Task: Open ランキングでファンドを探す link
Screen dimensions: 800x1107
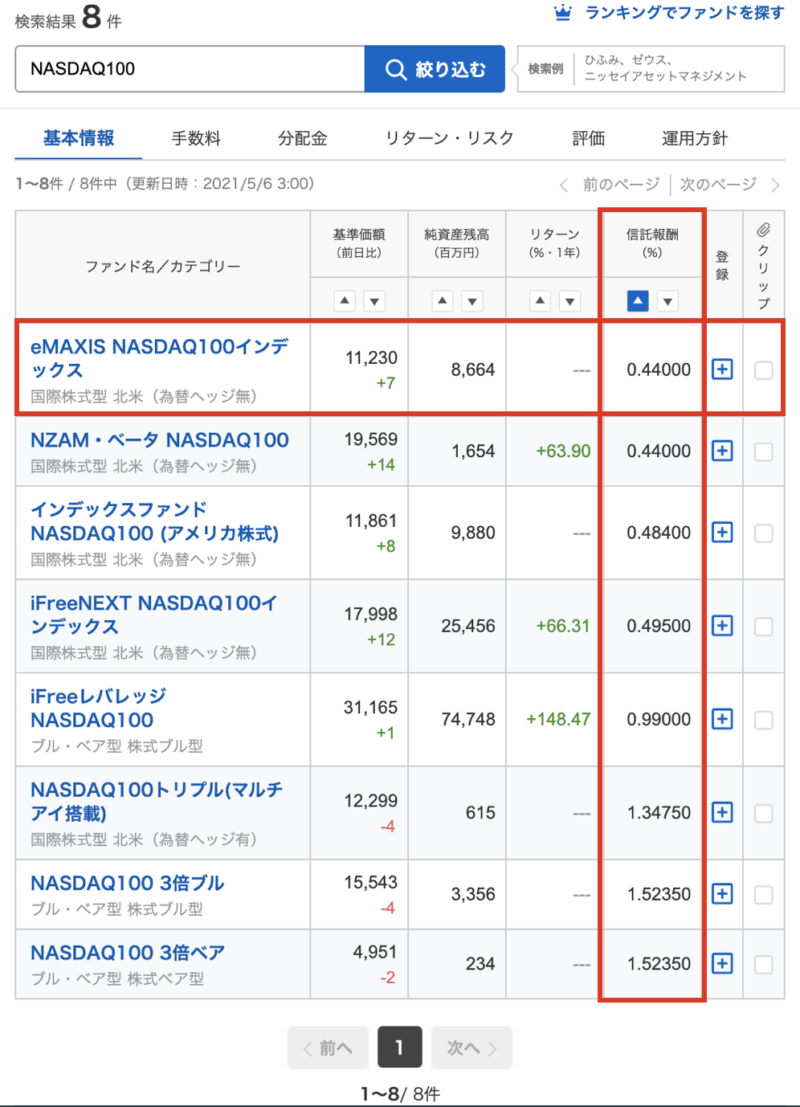Action: click(684, 13)
